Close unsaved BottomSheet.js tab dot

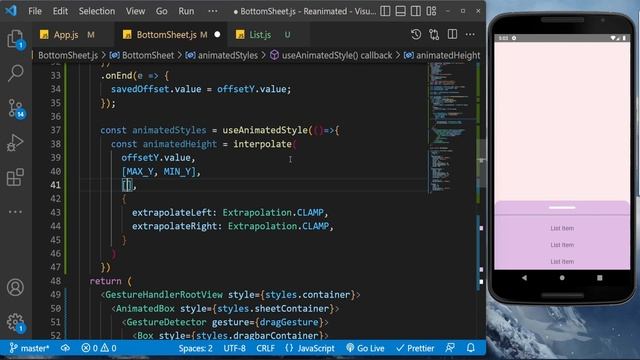[217, 35]
